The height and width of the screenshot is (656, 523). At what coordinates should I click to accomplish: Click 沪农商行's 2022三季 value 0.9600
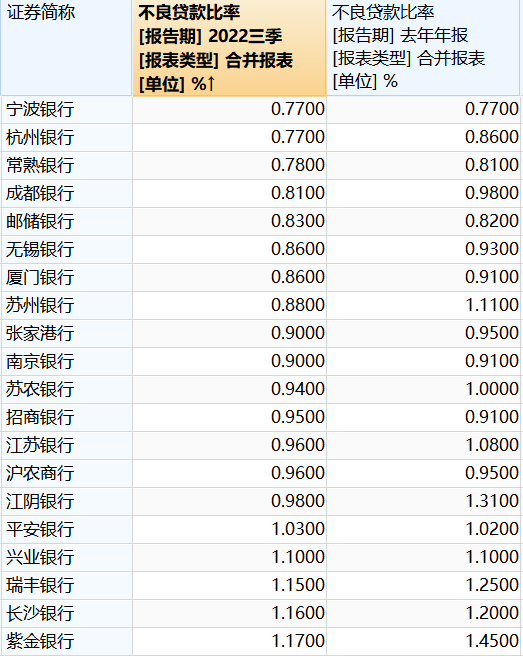[298, 474]
